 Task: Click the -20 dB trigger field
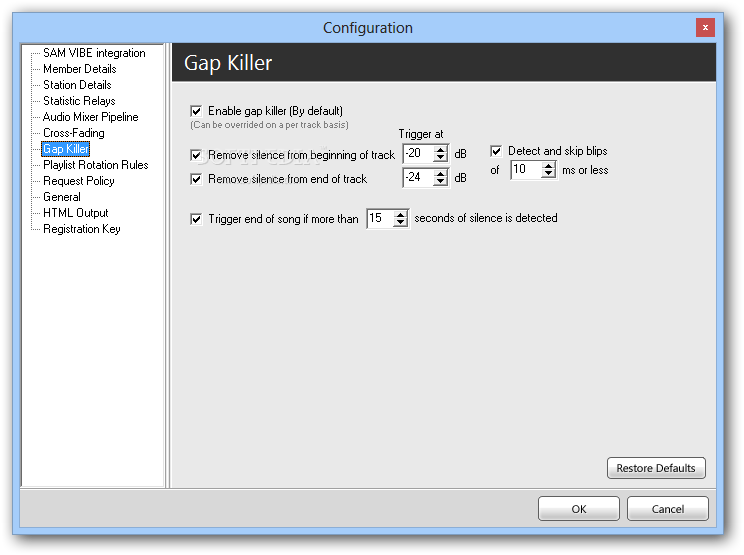(418, 154)
